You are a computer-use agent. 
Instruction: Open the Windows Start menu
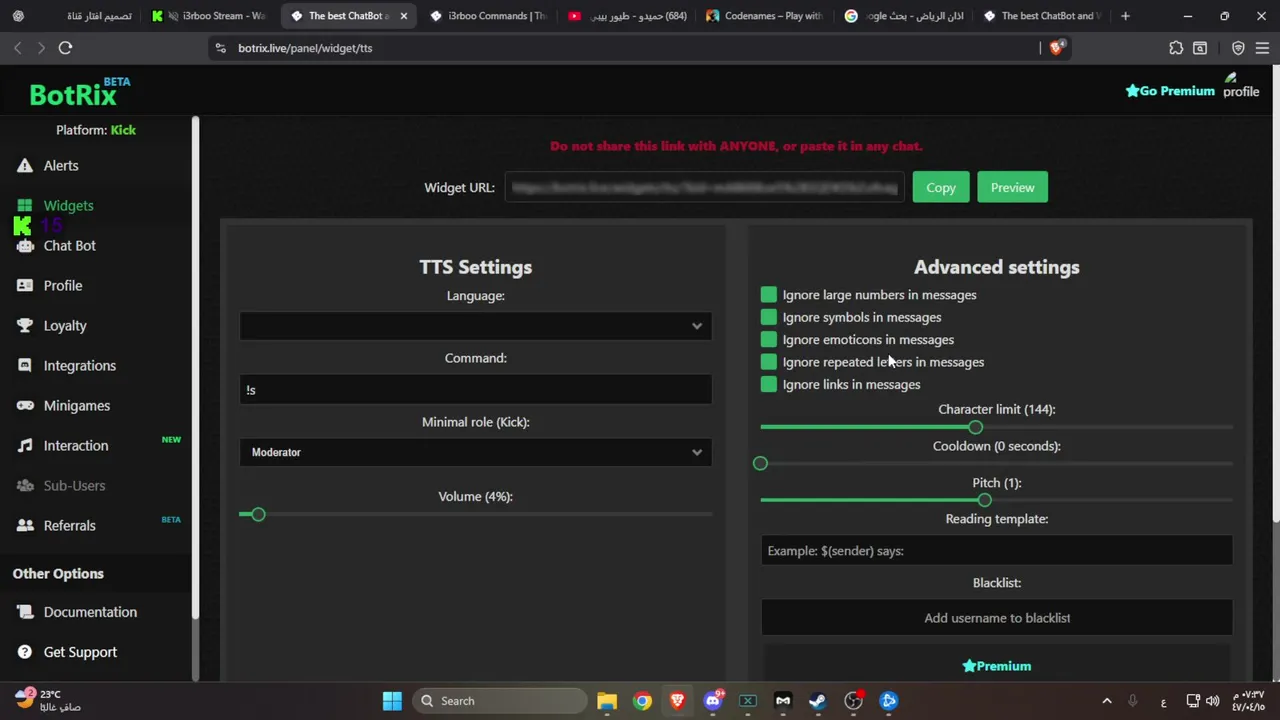[392, 701]
